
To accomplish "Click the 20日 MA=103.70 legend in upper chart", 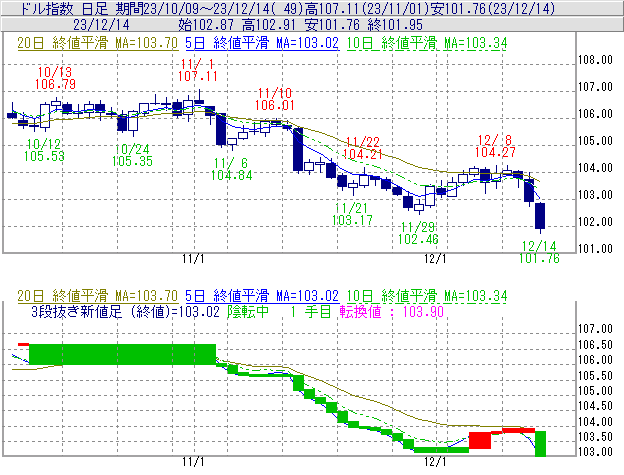I will click(98, 44).
